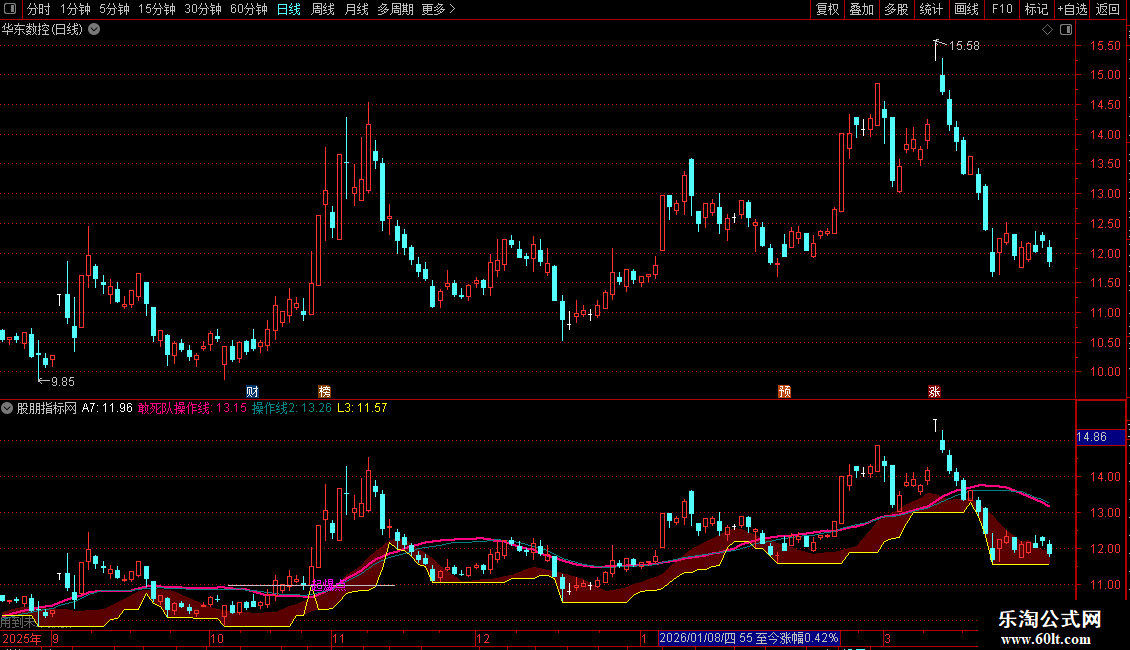Click the 10.00 price axis label
The width and height of the screenshot is (1130, 650).
point(1105,372)
